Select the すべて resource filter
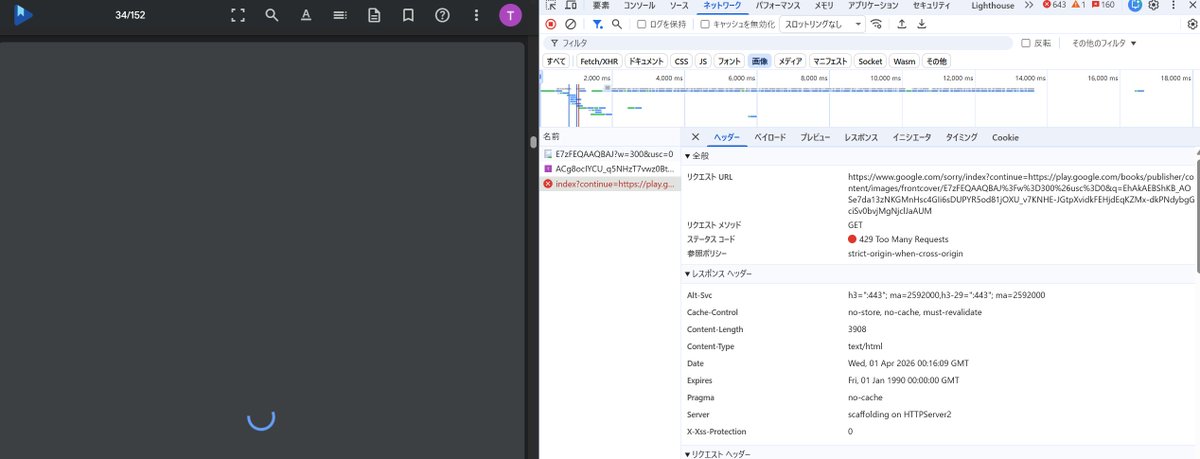Screen dimensions: 1200x459 pos(556,61)
